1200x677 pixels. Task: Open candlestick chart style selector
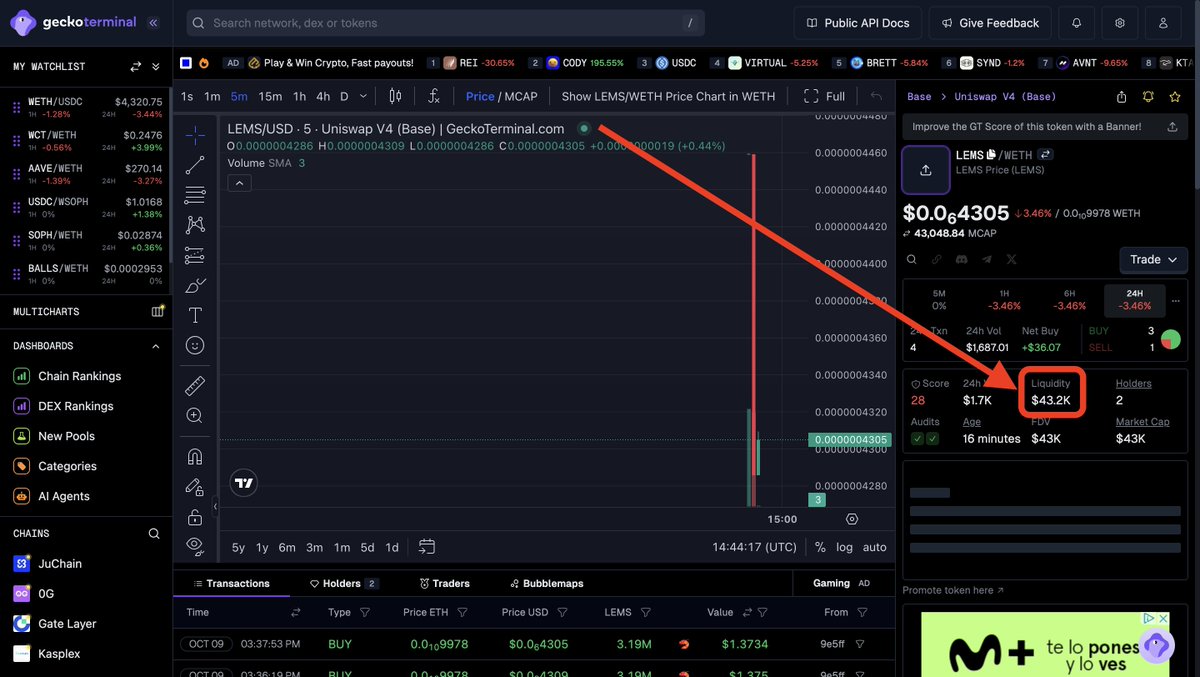[395, 96]
